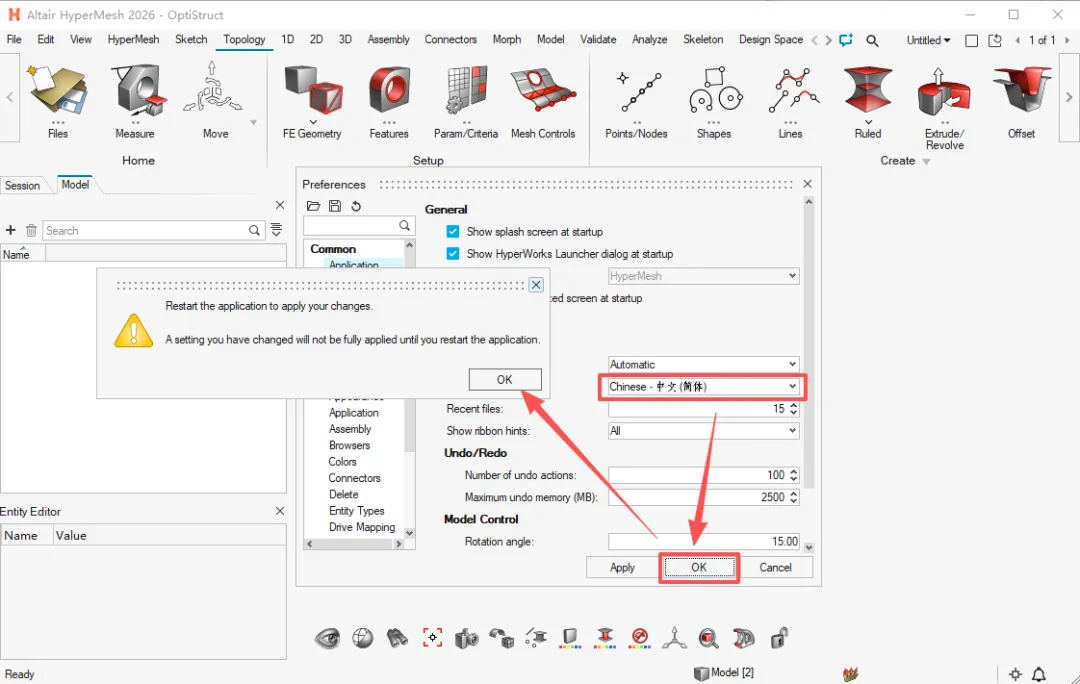Open the Untitled page dropdown
The height and width of the screenshot is (684, 1080).
pos(928,41)
